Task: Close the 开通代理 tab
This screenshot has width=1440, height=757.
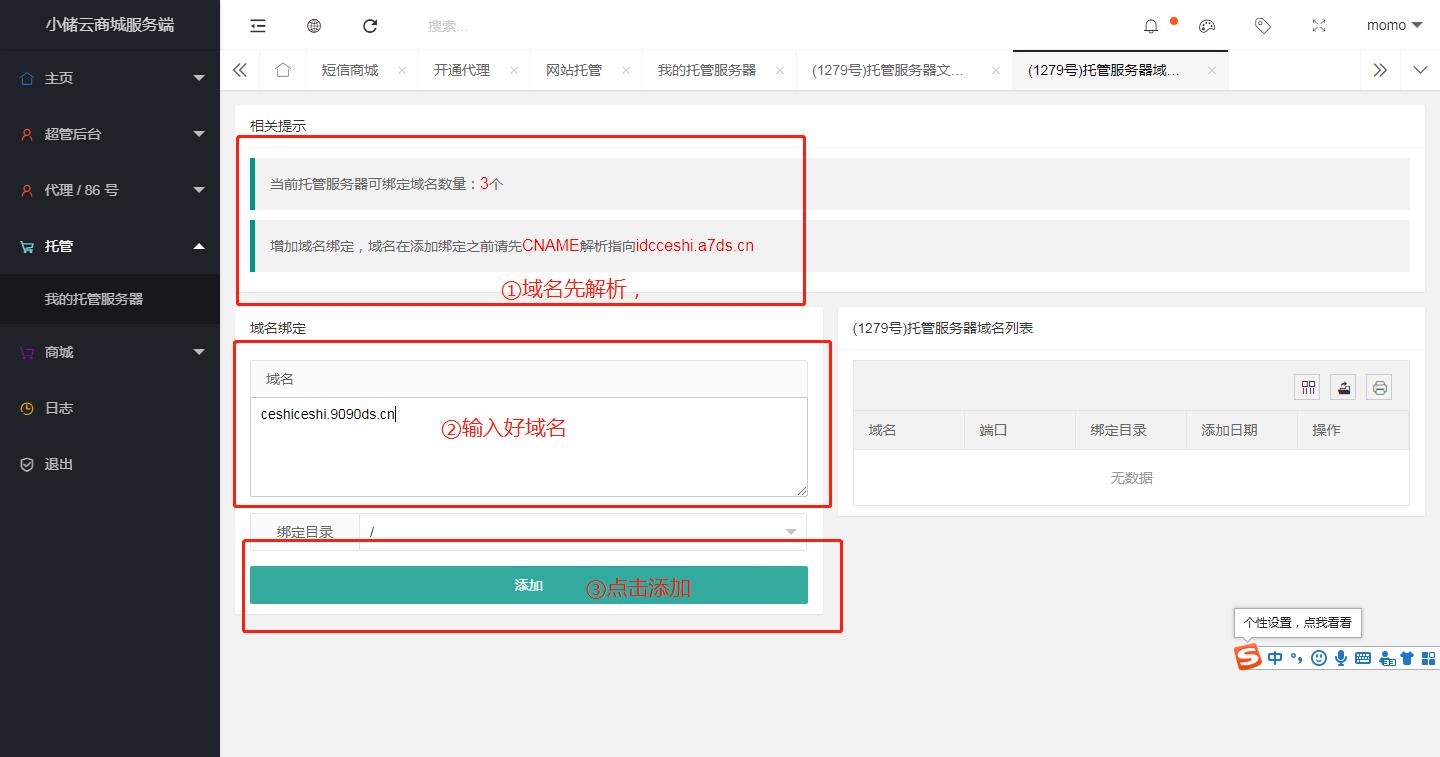Action: tap(514, 70)
